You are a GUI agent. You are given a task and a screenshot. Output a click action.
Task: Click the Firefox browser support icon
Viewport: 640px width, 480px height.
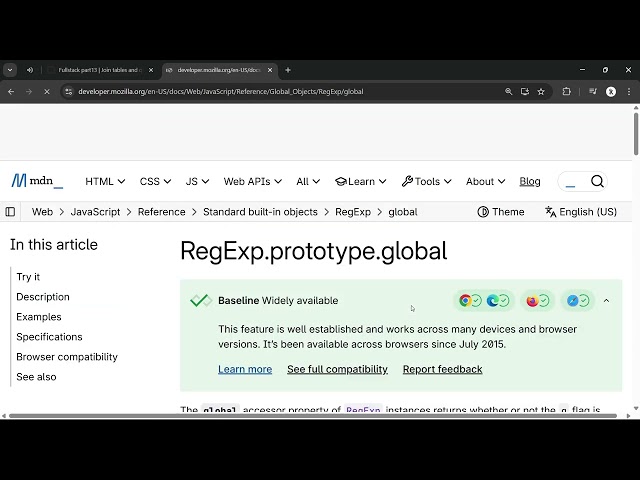click(532, 300)
